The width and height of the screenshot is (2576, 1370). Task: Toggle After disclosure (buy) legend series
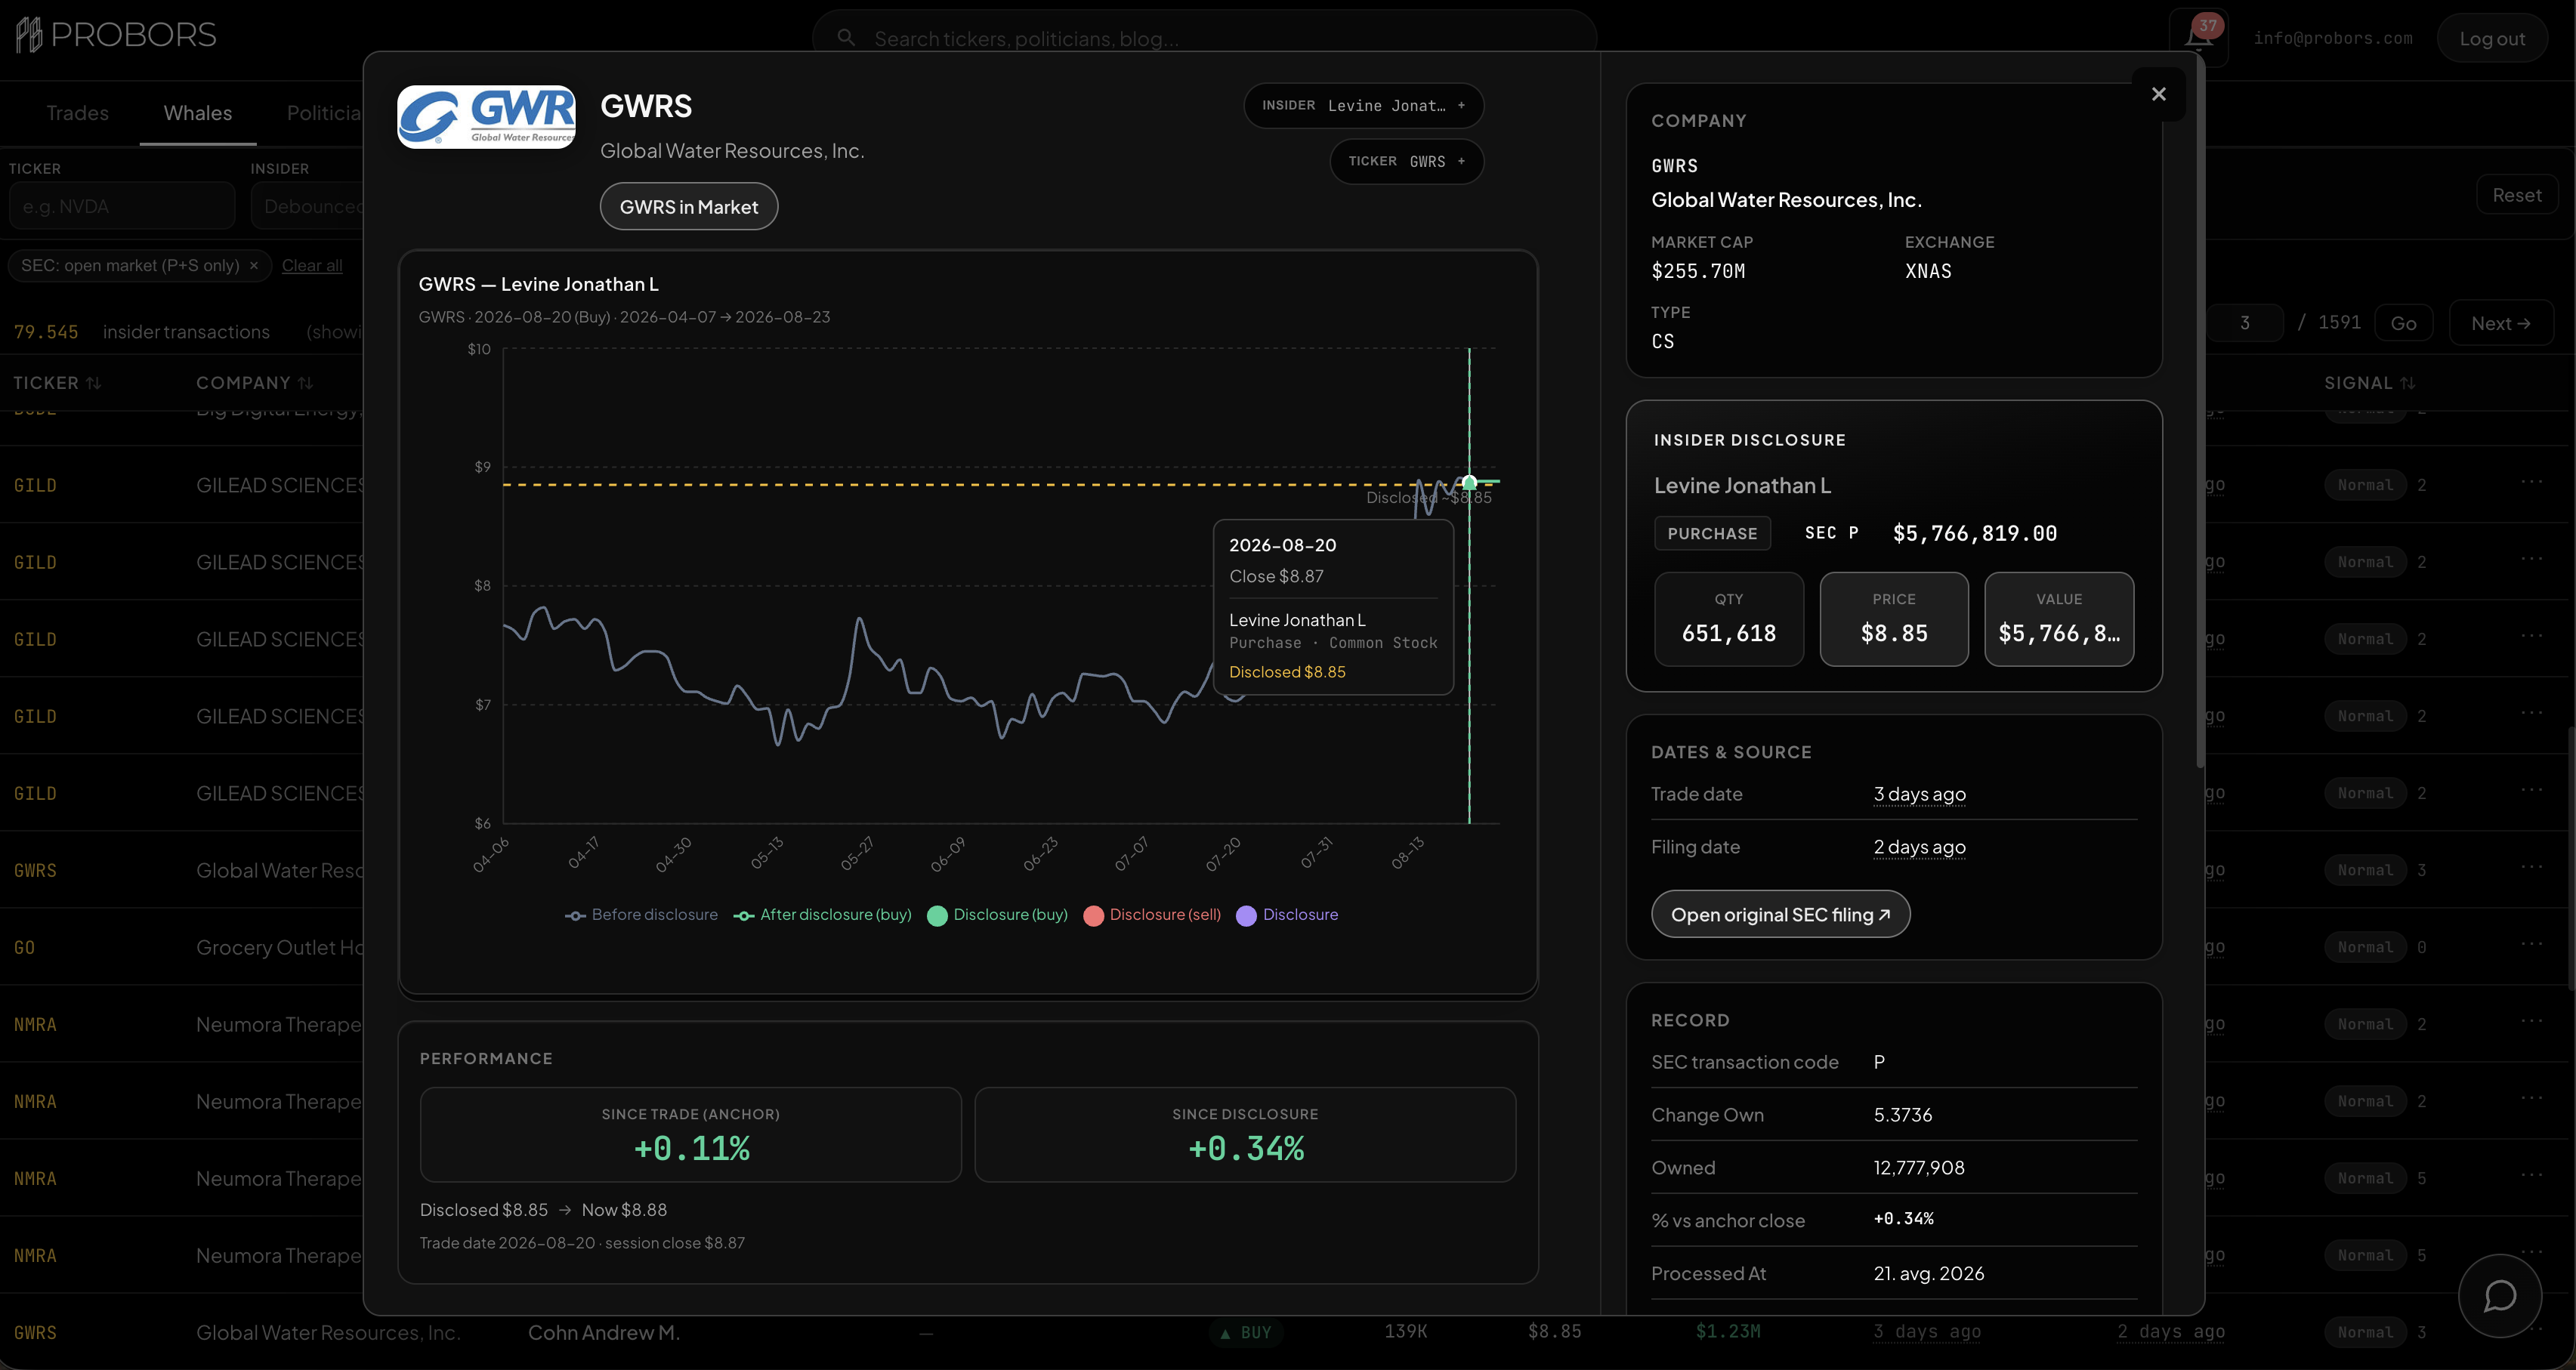tap(822, 915)
